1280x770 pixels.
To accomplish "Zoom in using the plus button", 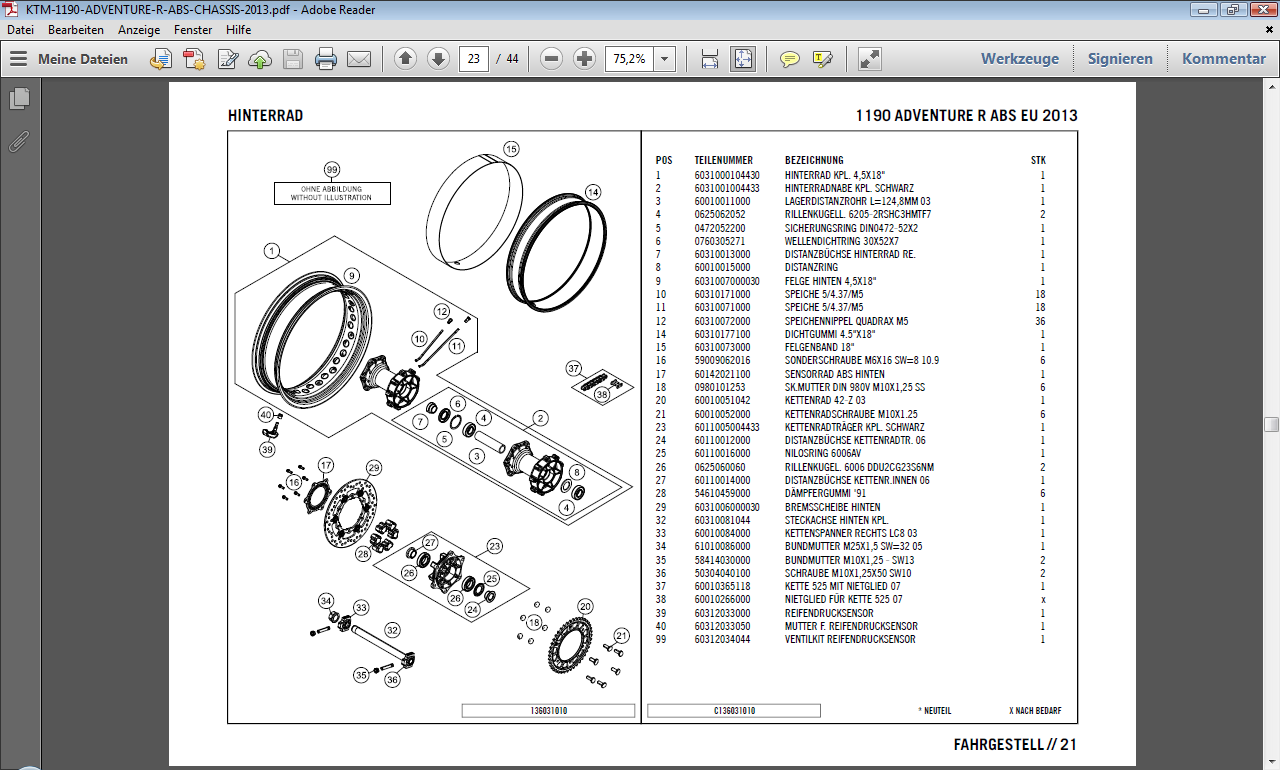I will (x=584, y=59).
